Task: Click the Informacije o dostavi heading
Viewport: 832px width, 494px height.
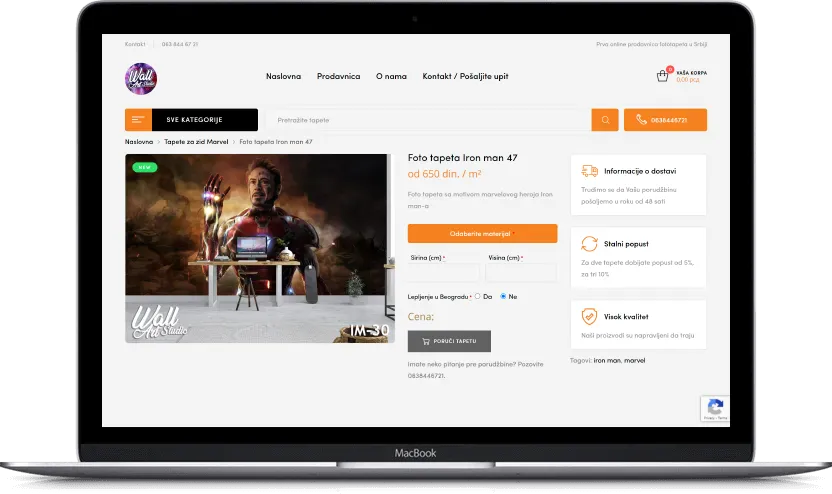Action: pos(640,171)
